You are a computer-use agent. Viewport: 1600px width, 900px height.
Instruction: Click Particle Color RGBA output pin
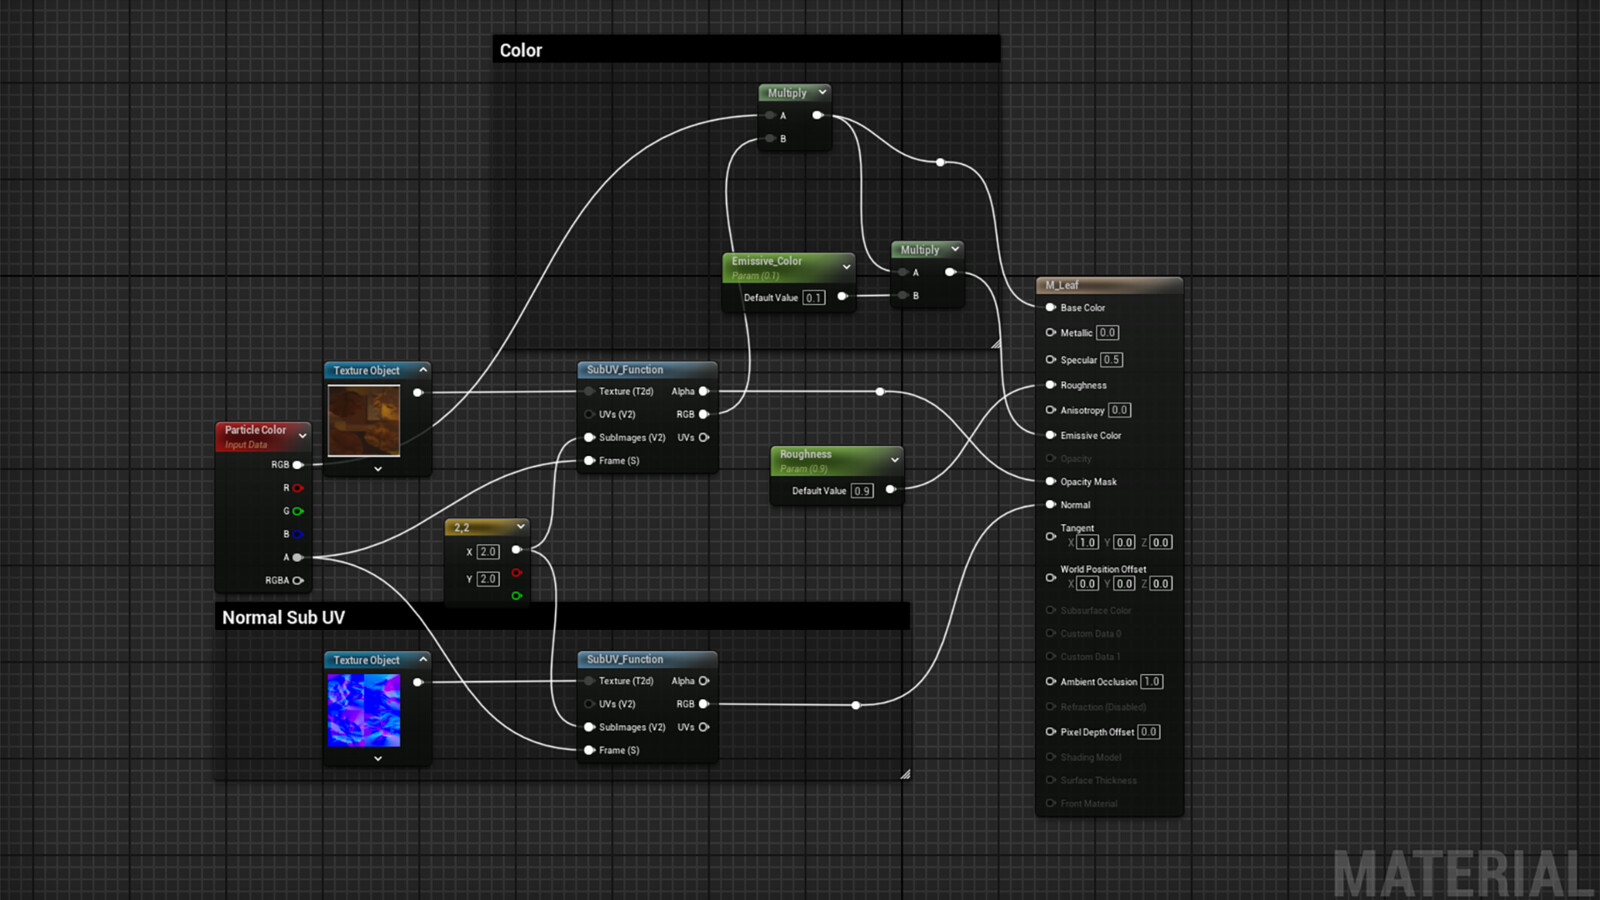[x=298, y=580]
